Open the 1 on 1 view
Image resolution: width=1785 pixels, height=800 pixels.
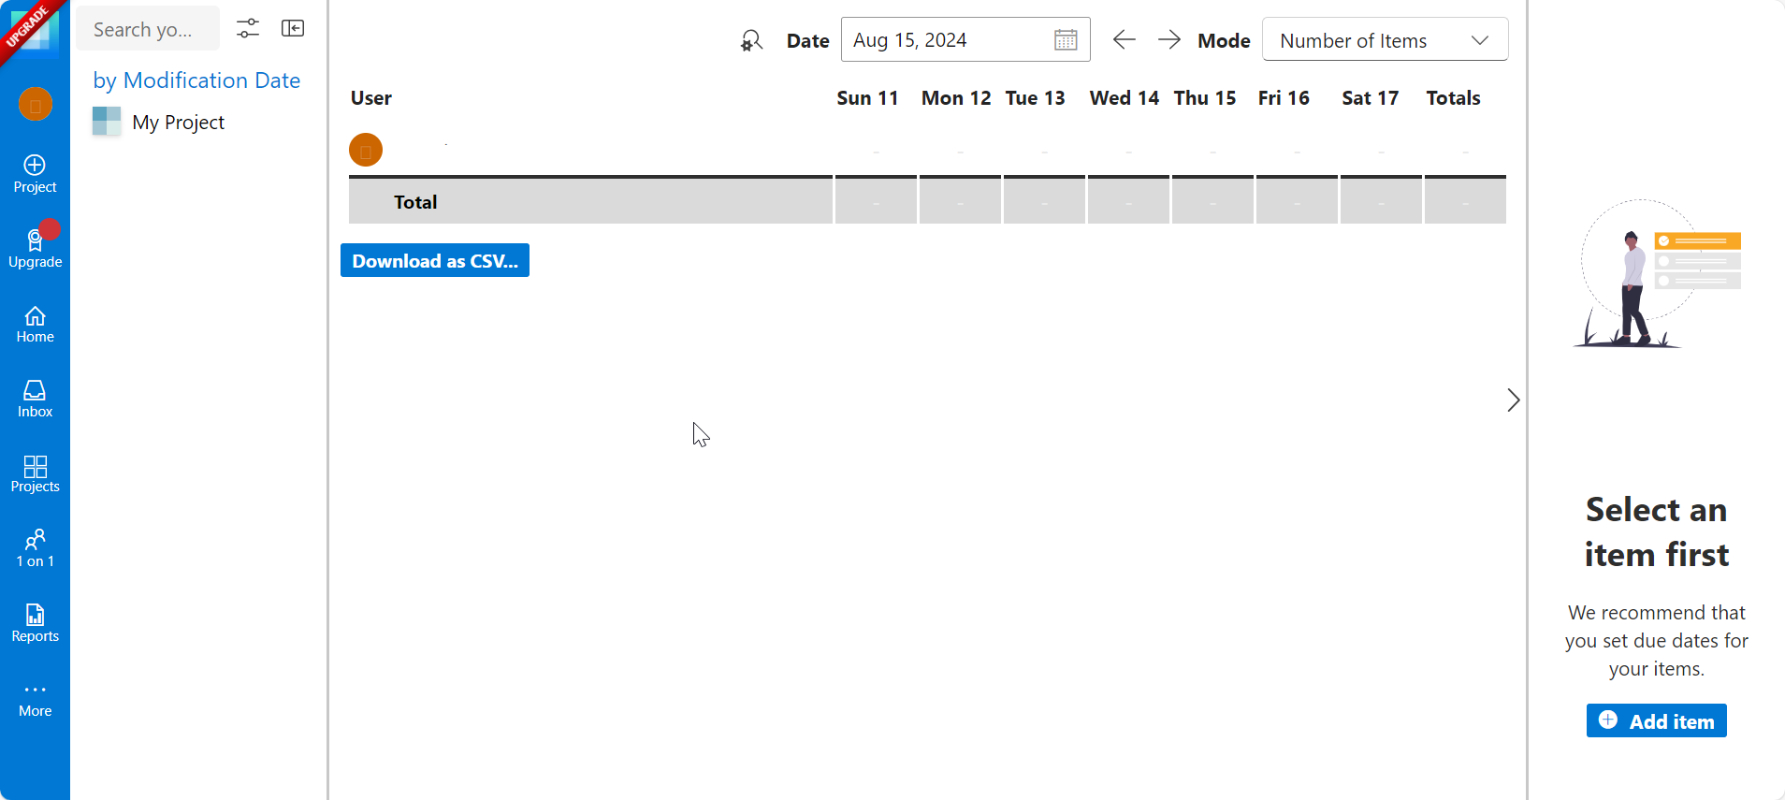click(35, 549)
